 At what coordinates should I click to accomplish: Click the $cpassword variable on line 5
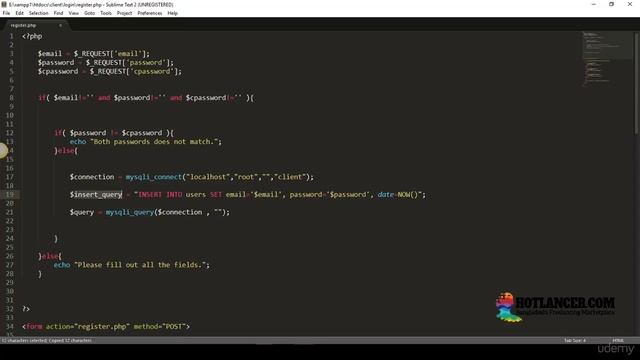tap(58, 71)
